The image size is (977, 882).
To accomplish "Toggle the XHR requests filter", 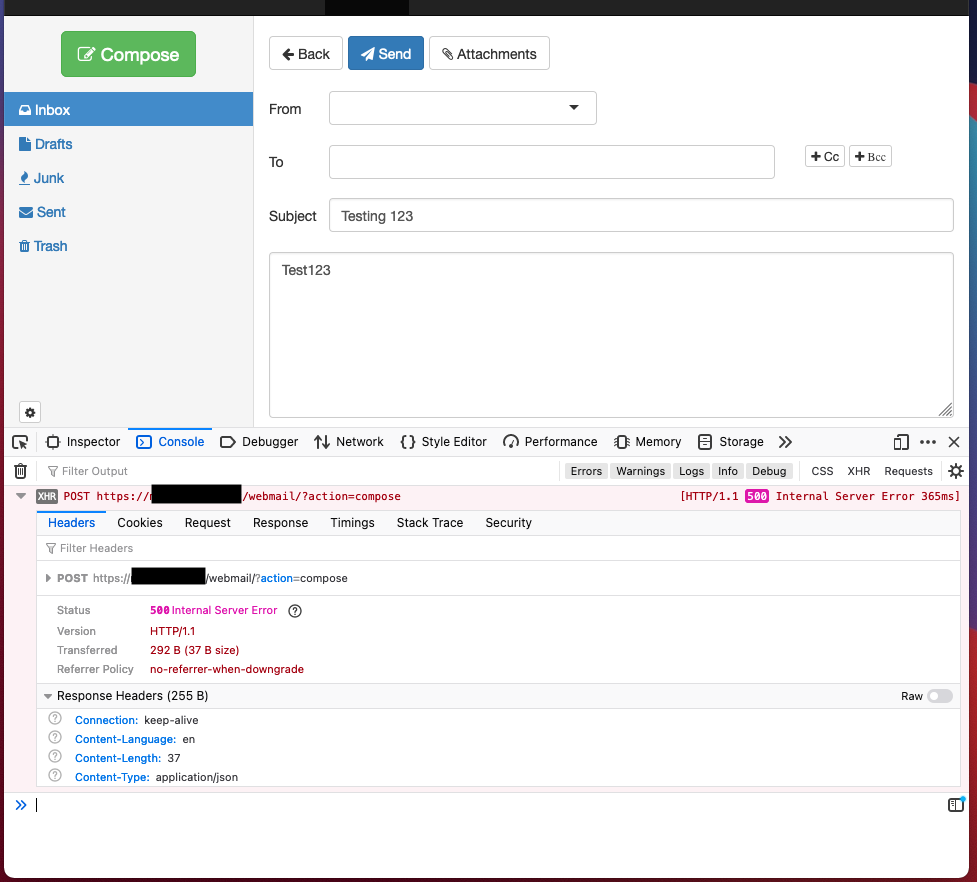I will coord(857,470).
